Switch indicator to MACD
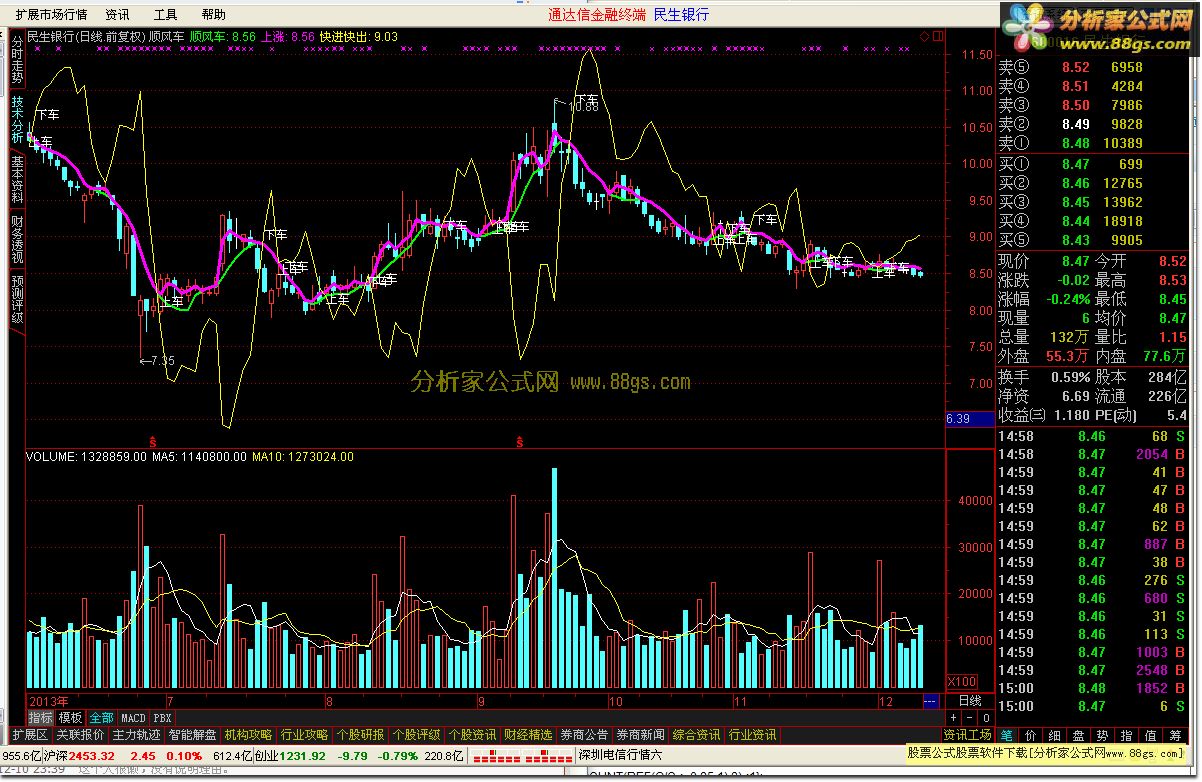Image resolution: width=1202 pixels, height=782 pixels. coord(133,718)
